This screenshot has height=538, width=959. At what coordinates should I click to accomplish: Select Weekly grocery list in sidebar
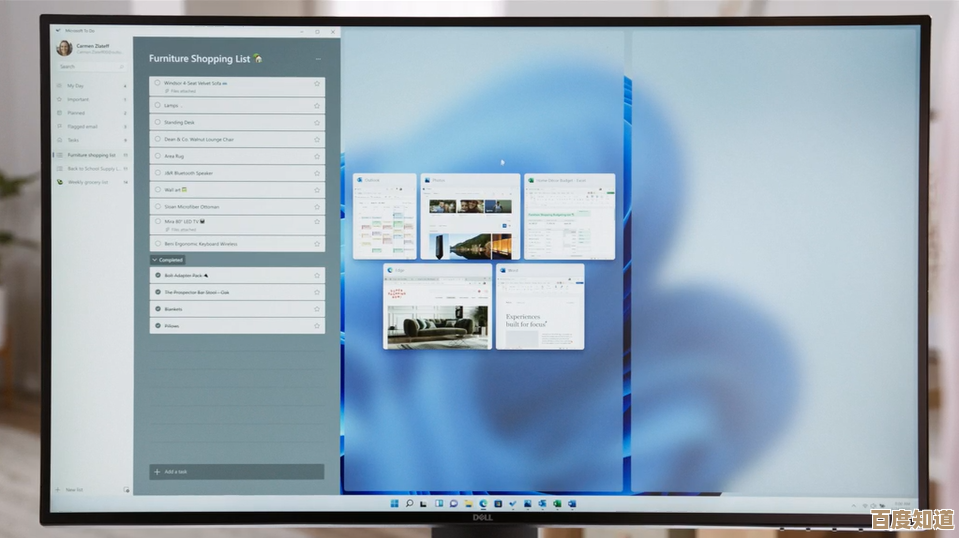click(x=90, y=183)
